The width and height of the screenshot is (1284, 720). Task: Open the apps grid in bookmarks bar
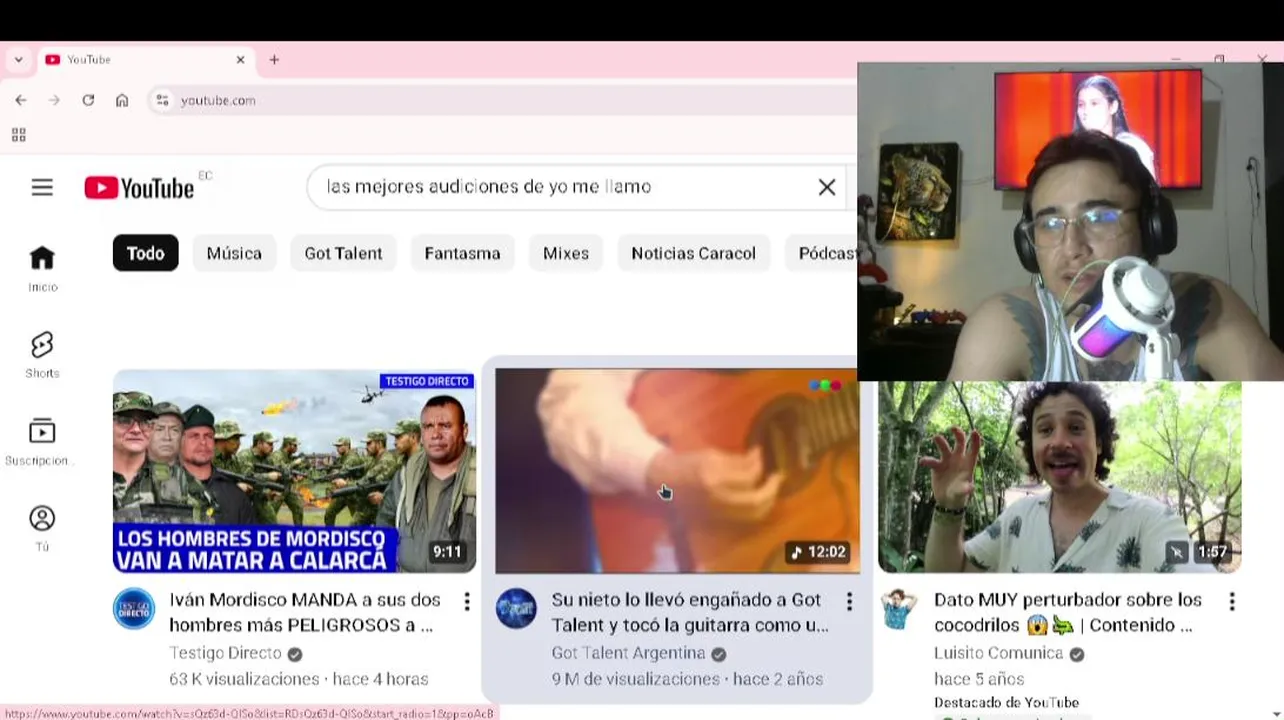tap(18, 135)
